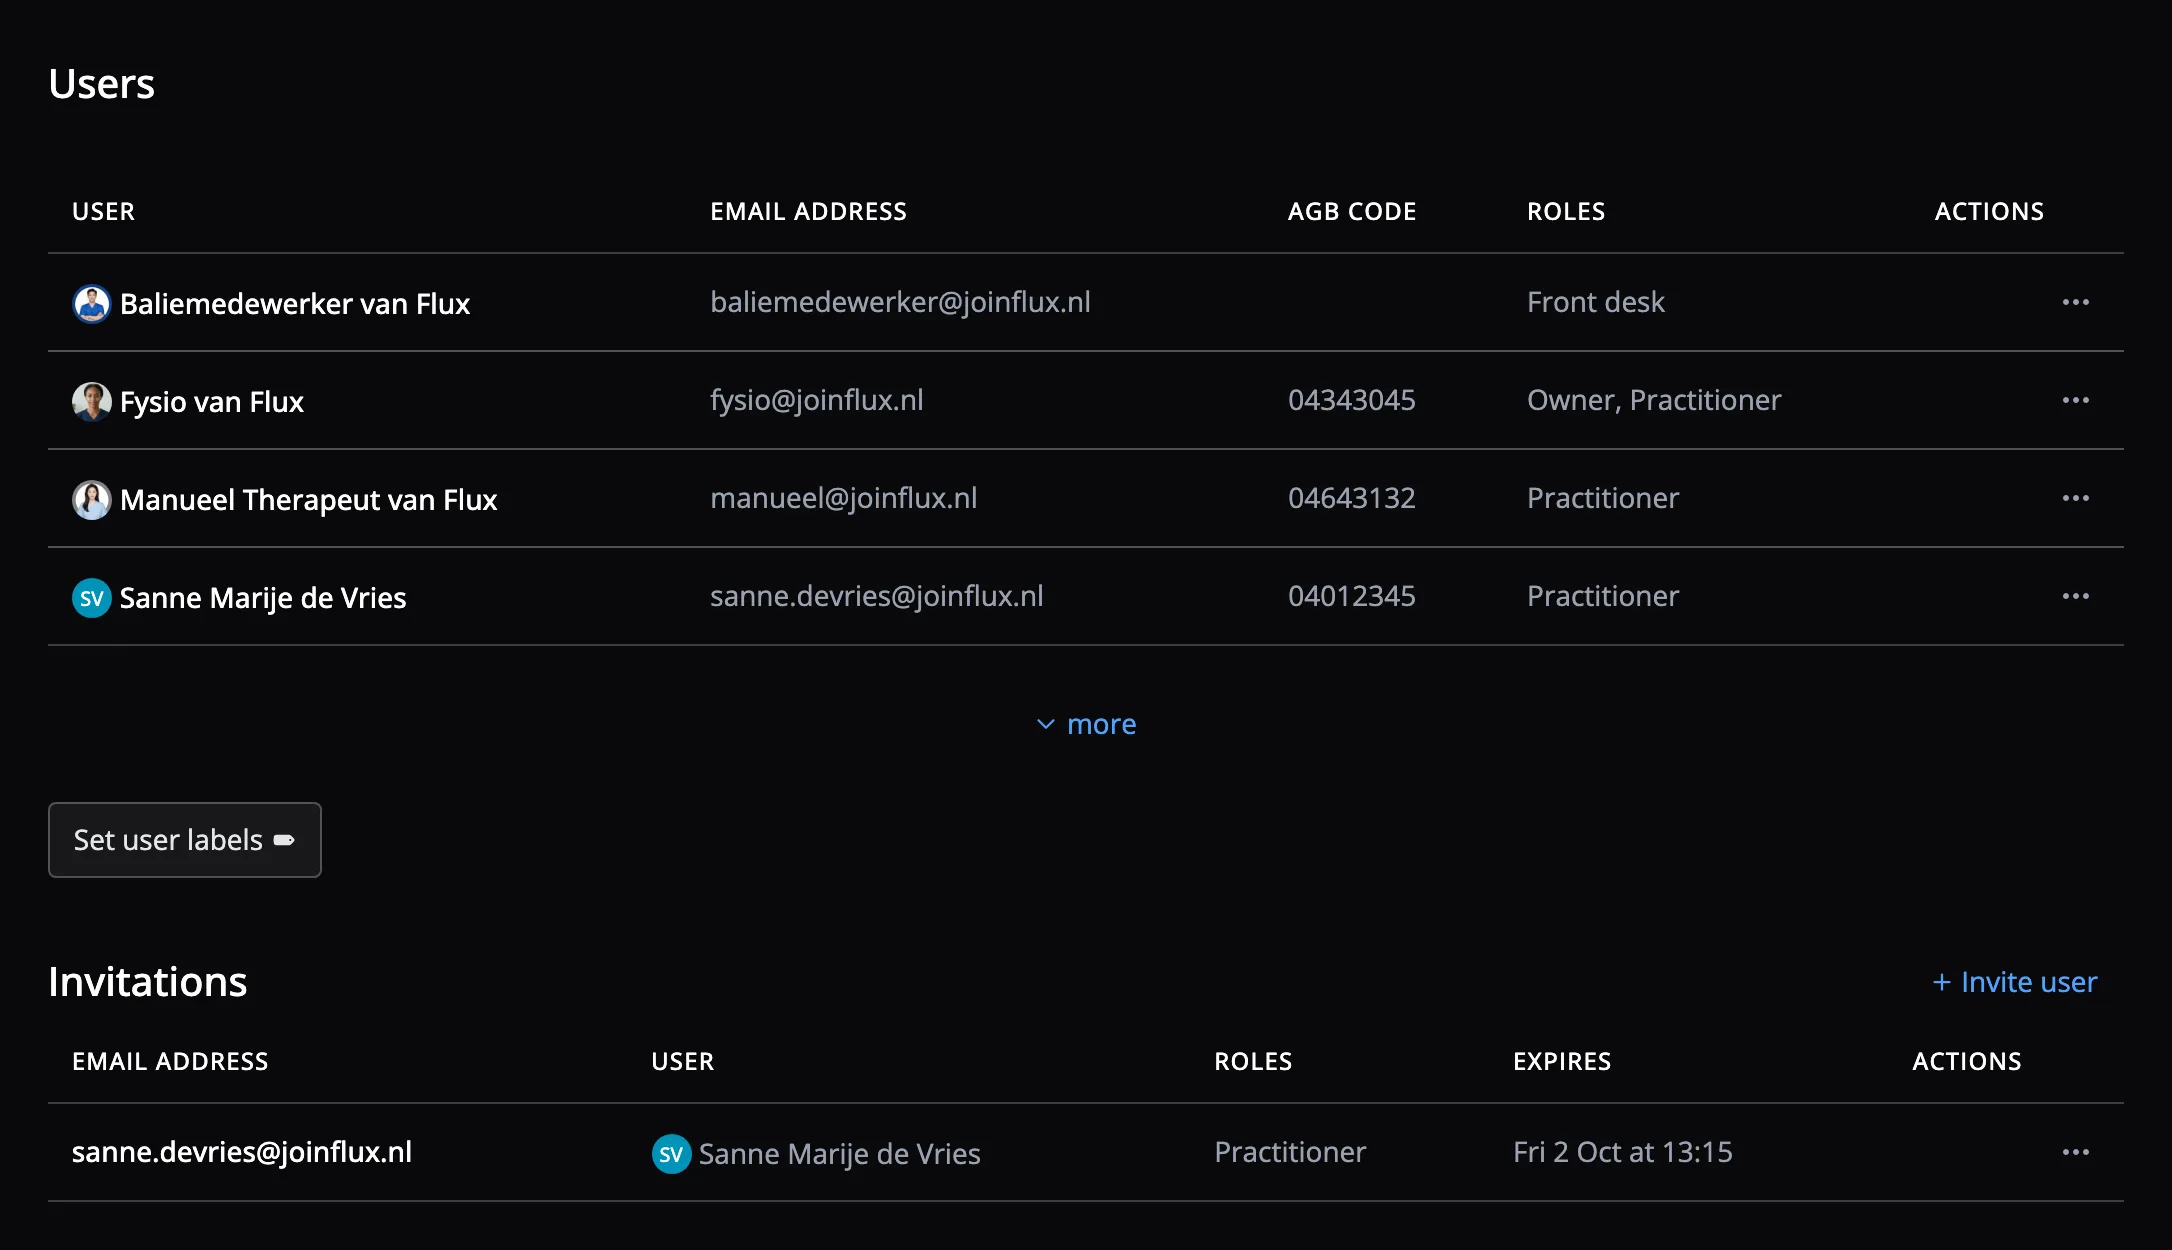Open actions menu for Manueel Therapeut van Flux
Image resolution: width=2172 pixels, height=1250 pixels.
[2075, 498]
